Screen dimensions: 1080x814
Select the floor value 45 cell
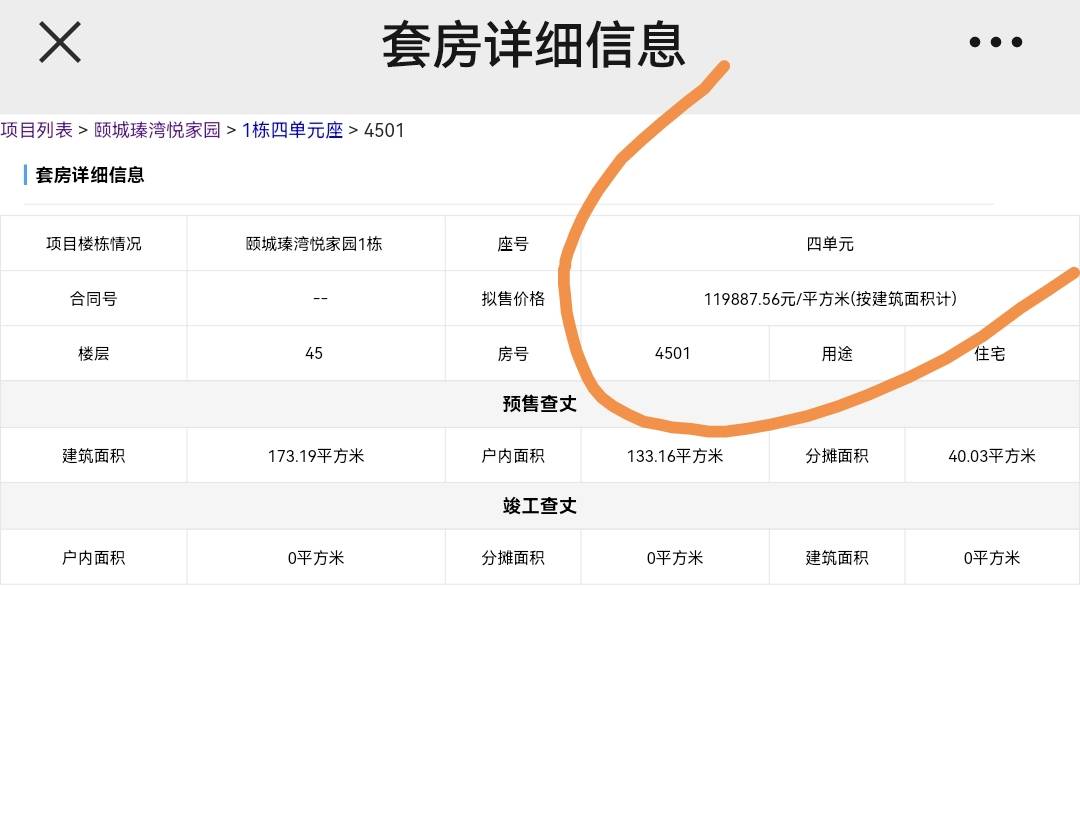pyautogui.click(x=314, y=353)
